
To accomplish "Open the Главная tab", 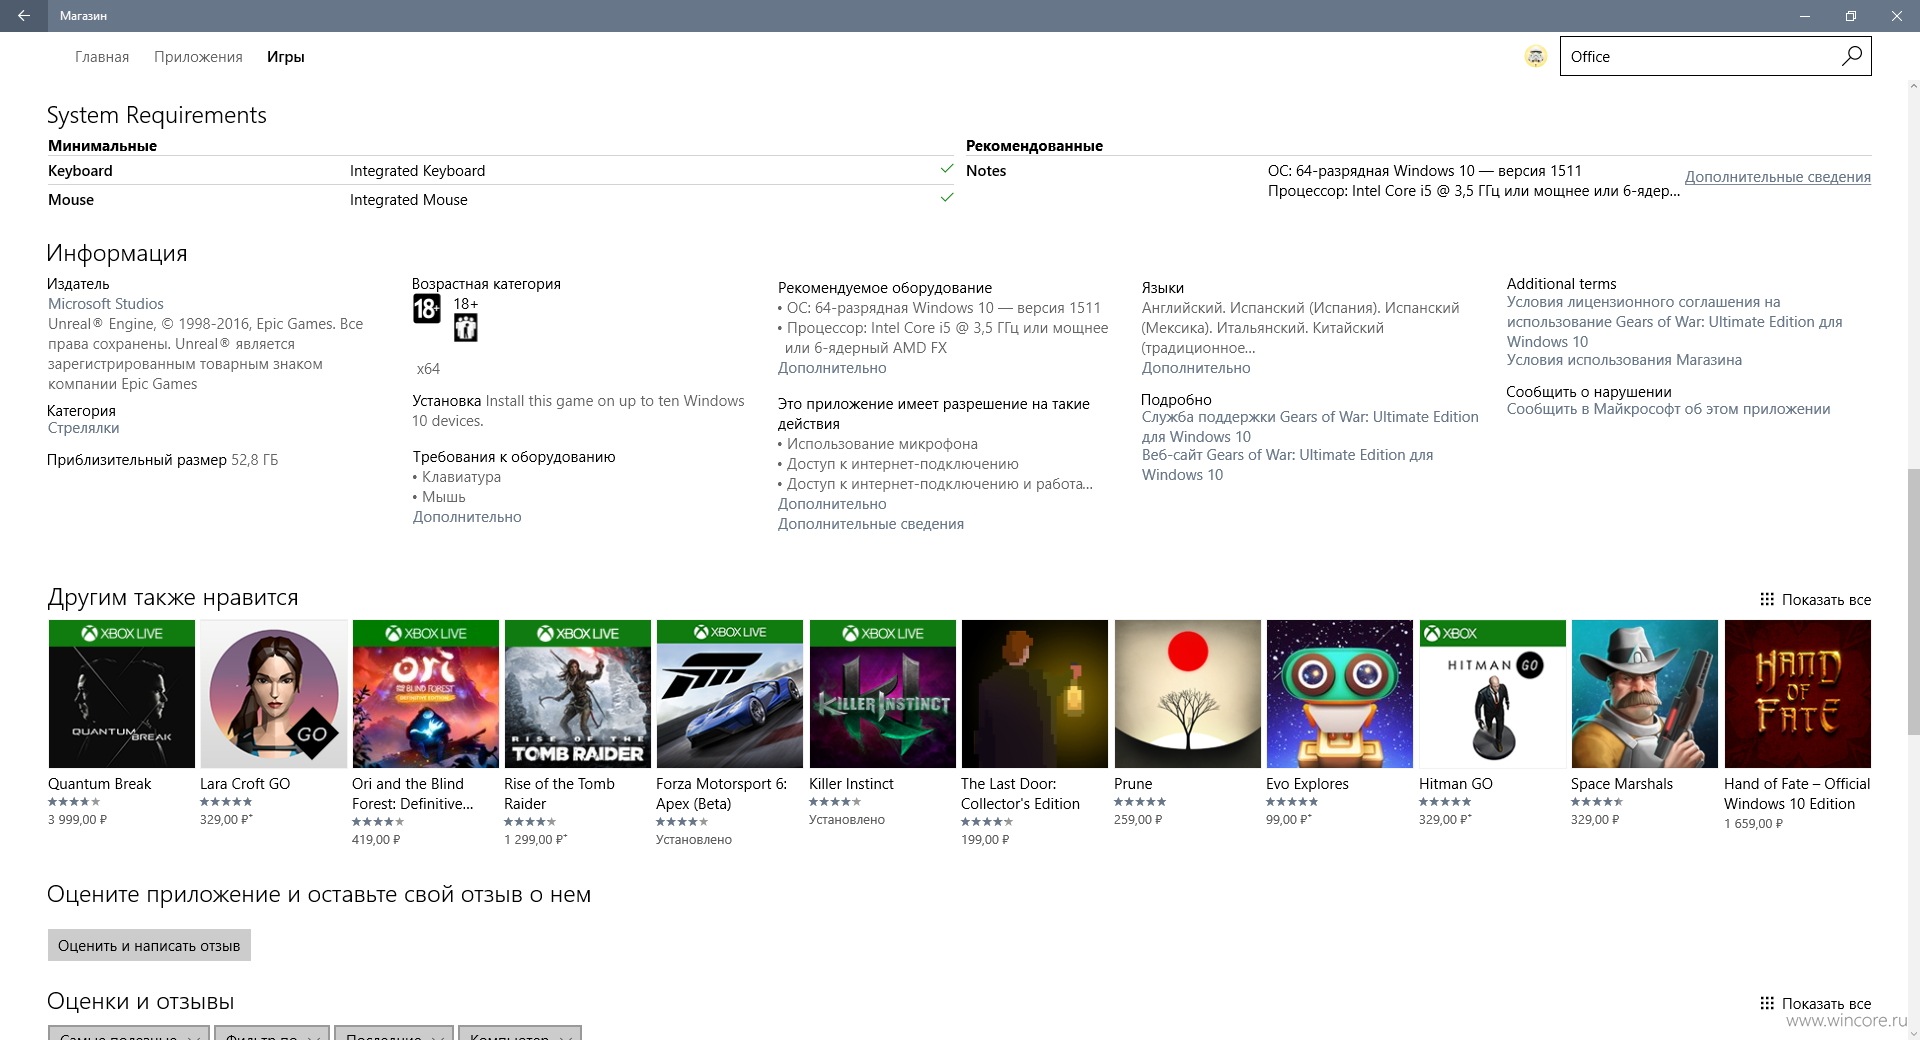I will point(102,57).
